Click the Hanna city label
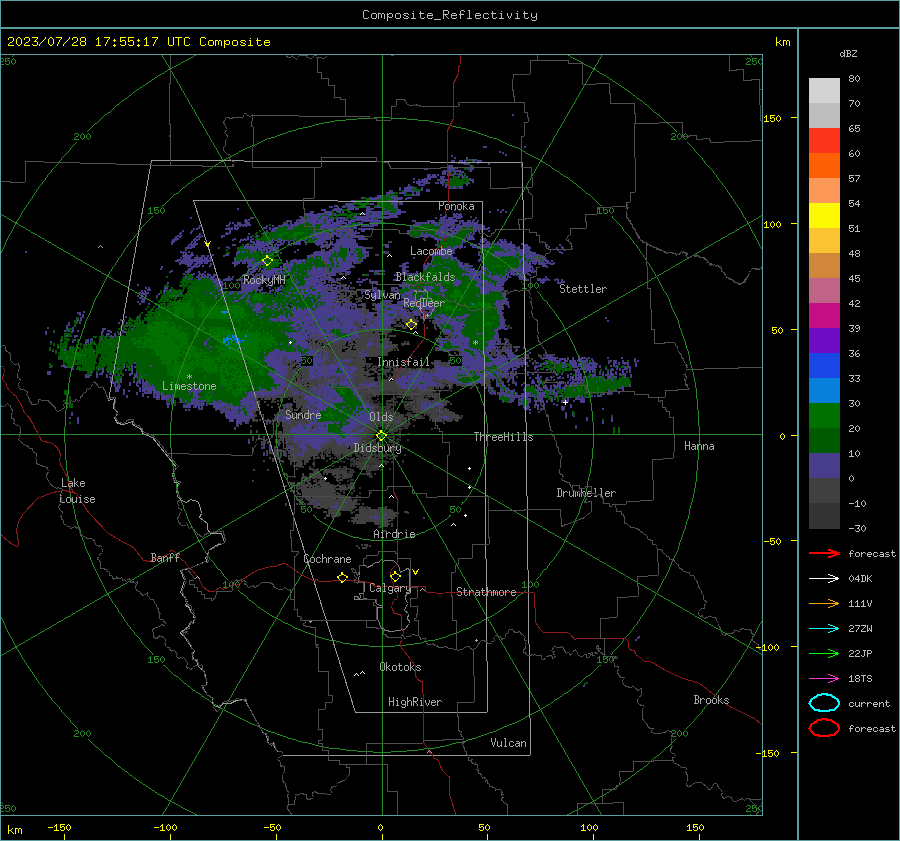The height and width of the screenshot is (841, 900). pyautogui.click(x=699, y=446)
